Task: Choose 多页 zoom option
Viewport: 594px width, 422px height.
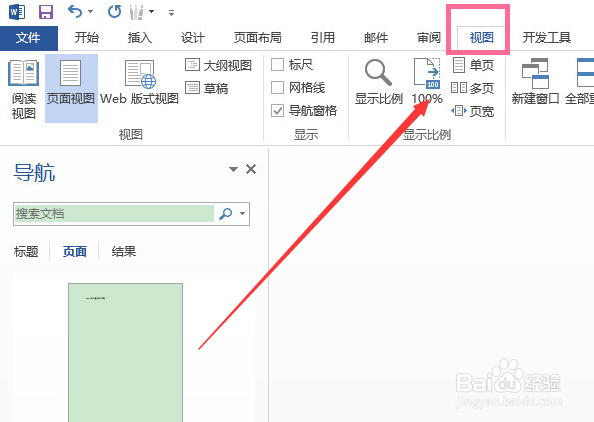Action: [473, 88]
